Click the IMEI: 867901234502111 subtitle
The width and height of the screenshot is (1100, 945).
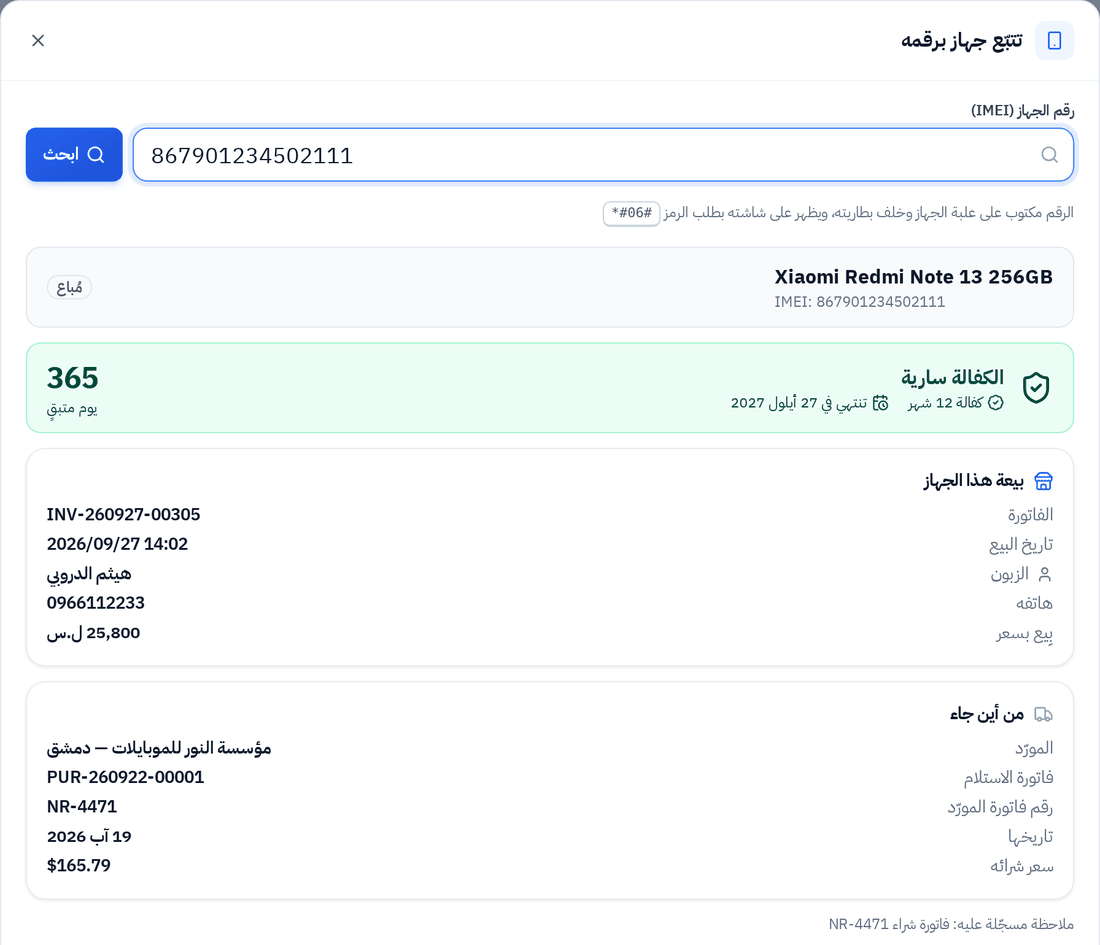click(x=859, y=302)
